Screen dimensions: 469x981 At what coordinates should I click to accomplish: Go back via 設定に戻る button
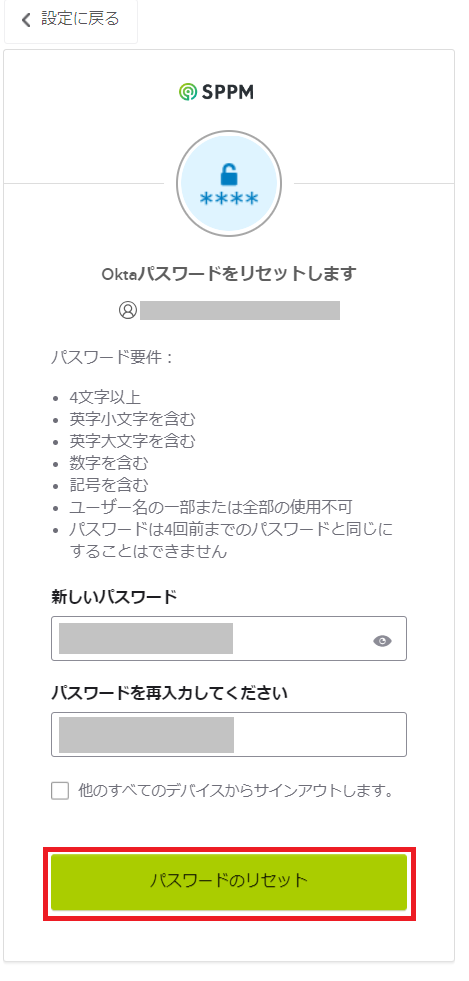pyautogui.click(x=71, y=21)
